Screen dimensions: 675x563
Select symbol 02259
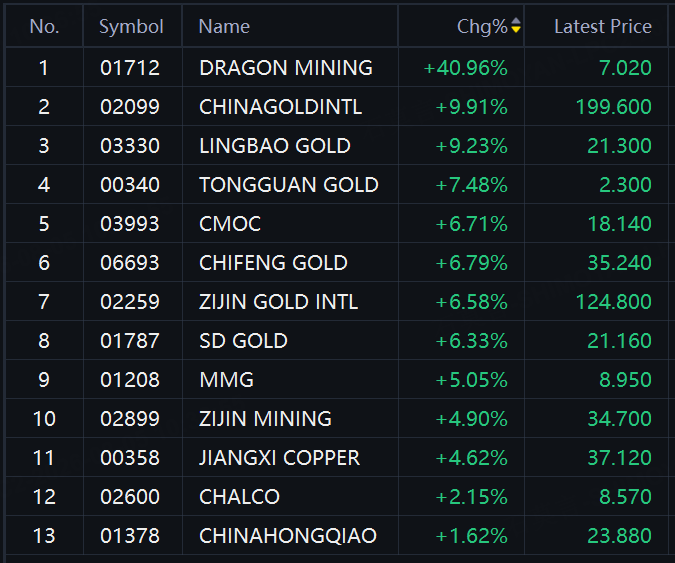coord(130,302)
